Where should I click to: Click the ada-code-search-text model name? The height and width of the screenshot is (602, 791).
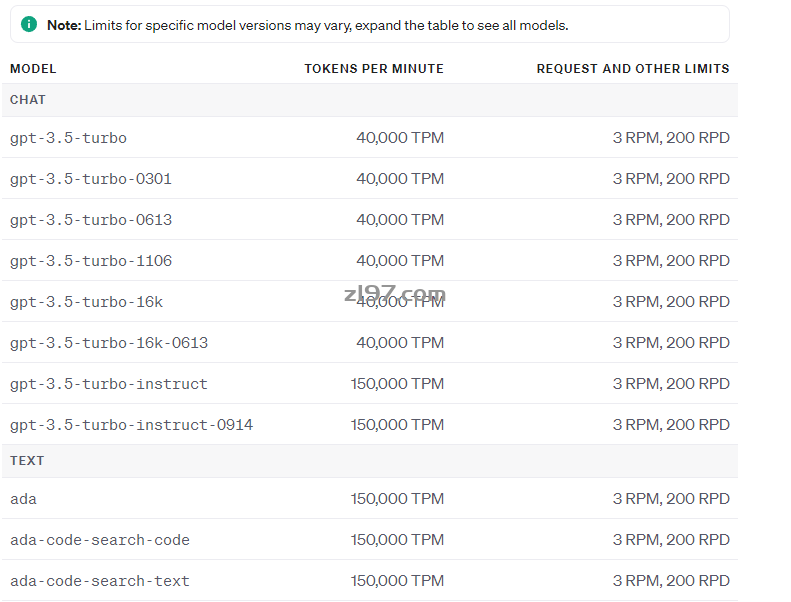(x=100, y=581)
